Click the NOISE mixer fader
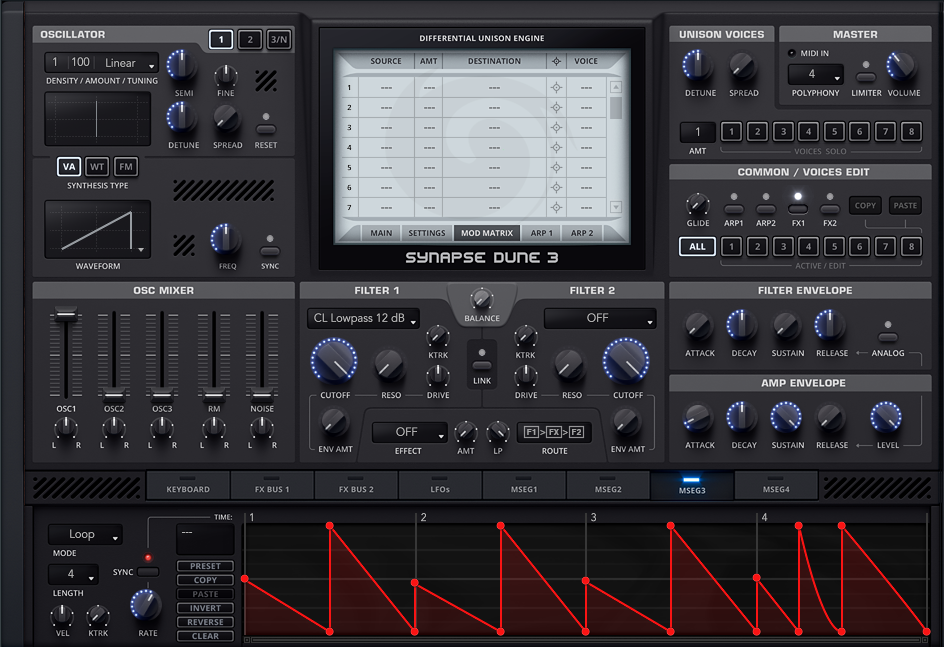This screenshot has width=944, height=647. (x=262, y=396)
